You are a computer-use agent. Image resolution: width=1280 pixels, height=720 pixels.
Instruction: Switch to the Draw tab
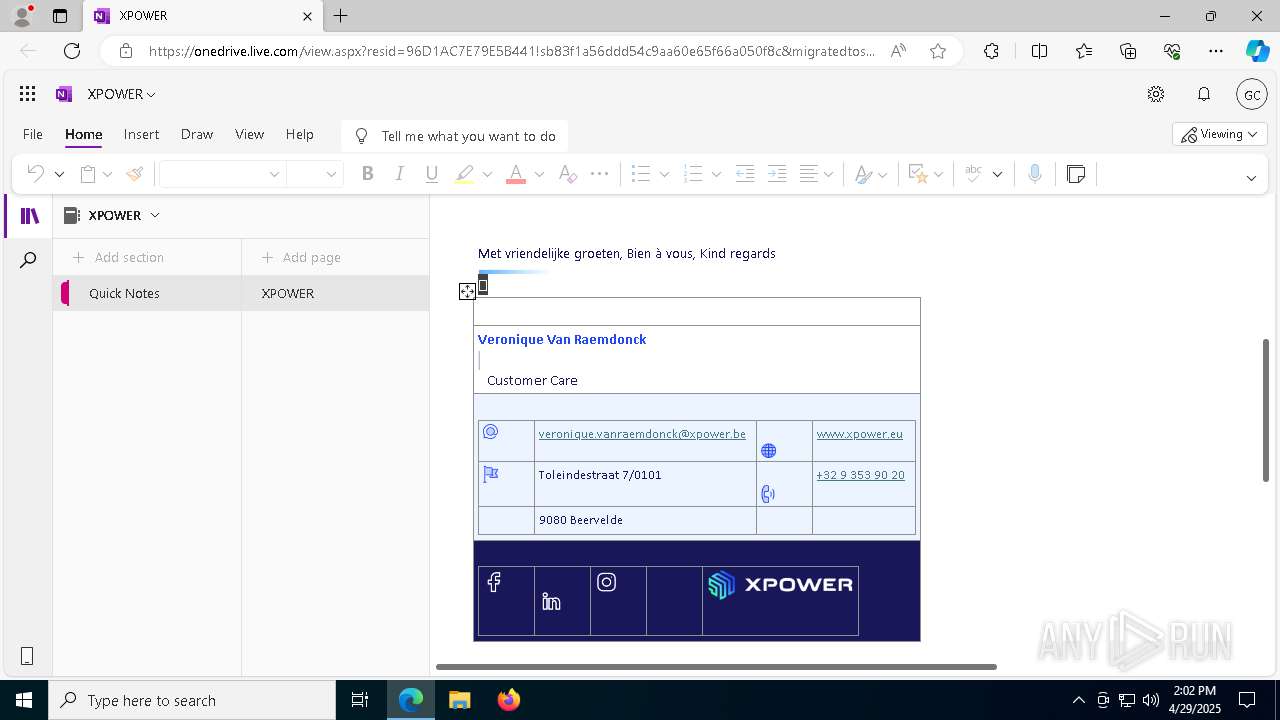(x=197, y=134)
